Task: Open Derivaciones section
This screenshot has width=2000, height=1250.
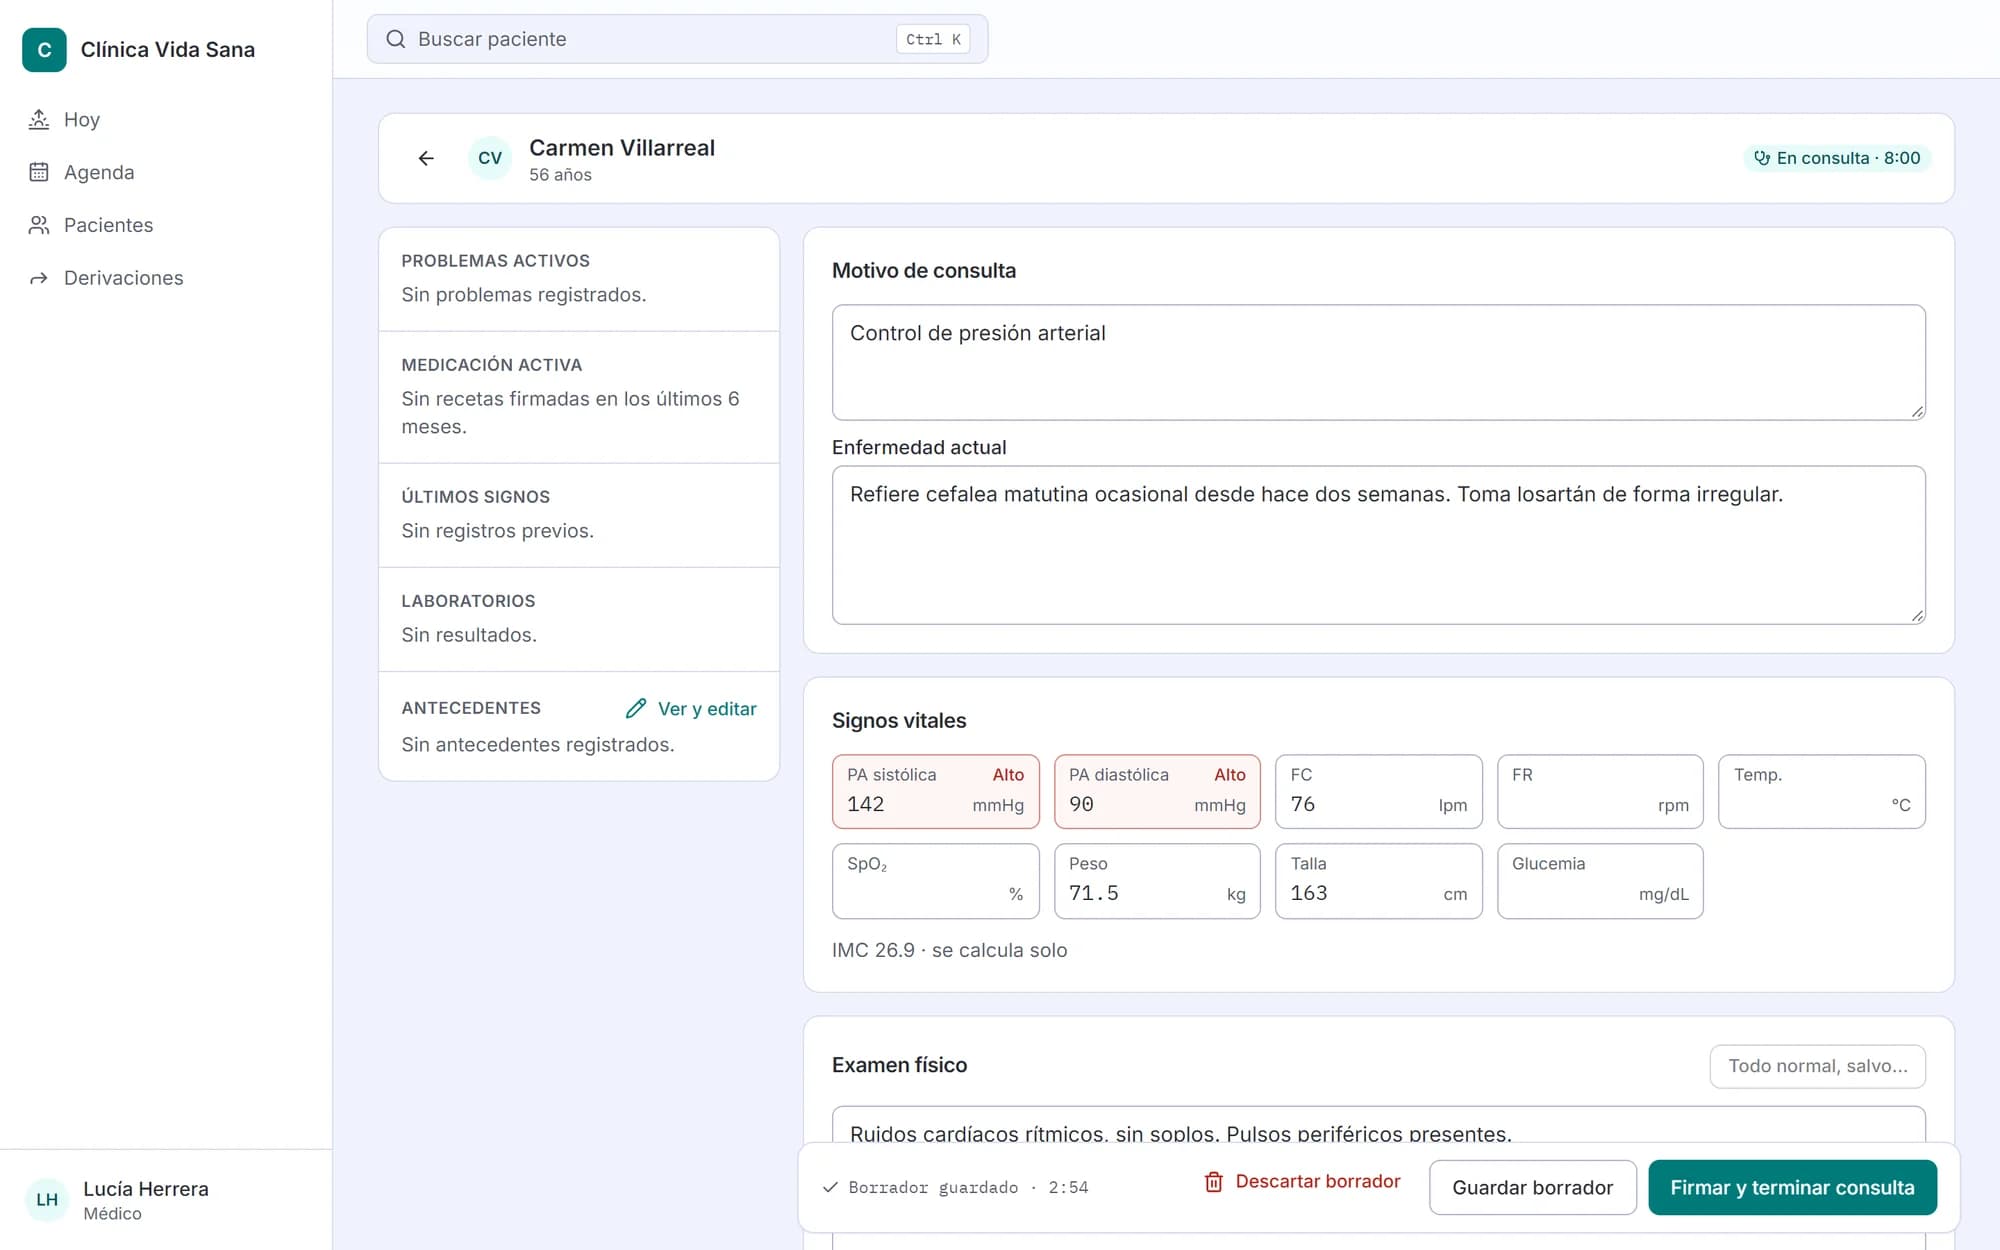Action: 166,278
